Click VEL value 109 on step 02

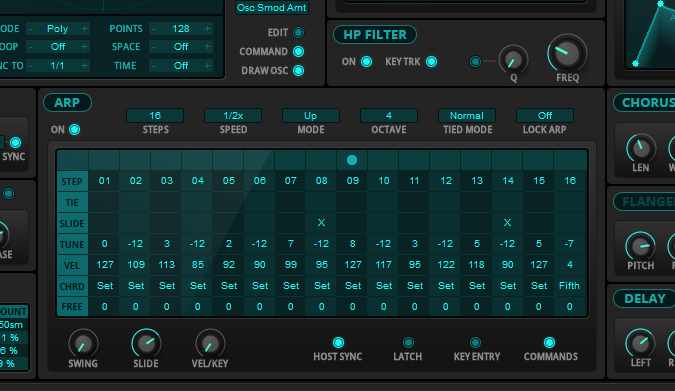(136, 265)
